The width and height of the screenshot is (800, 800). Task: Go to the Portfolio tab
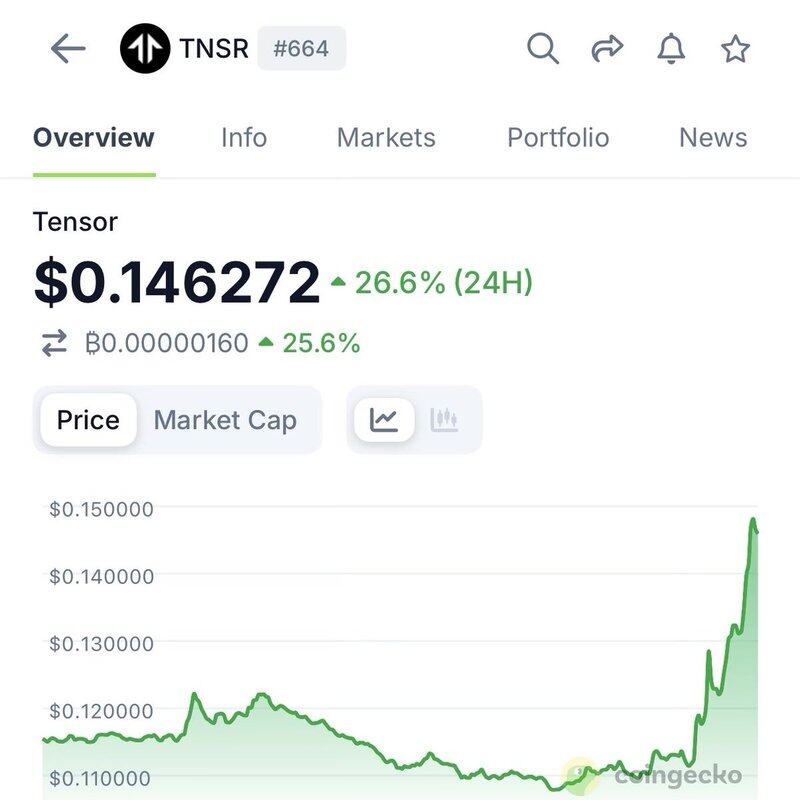558,138
